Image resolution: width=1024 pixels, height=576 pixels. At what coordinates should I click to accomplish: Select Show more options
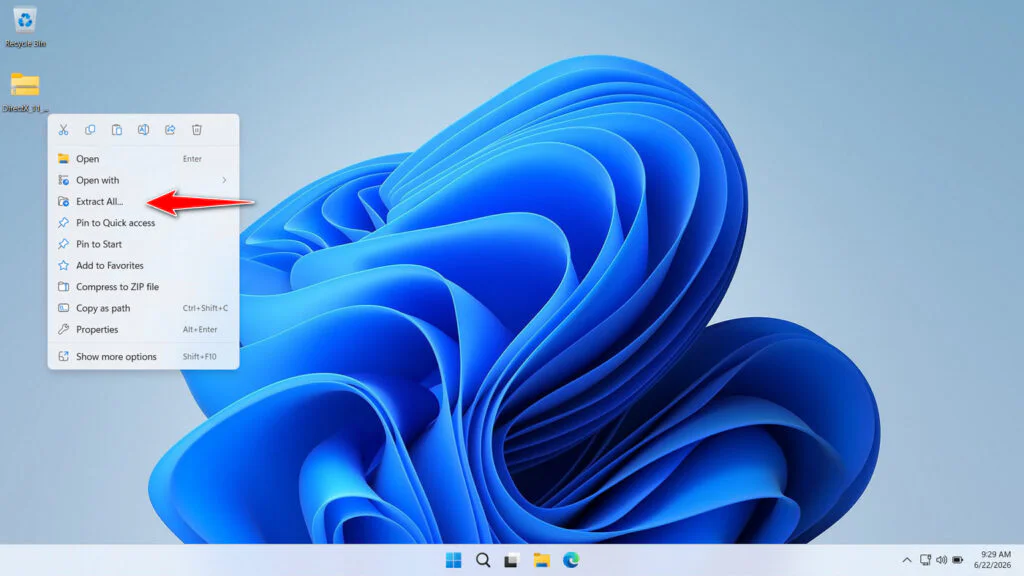pyautogui.click(x=143, y=357)
